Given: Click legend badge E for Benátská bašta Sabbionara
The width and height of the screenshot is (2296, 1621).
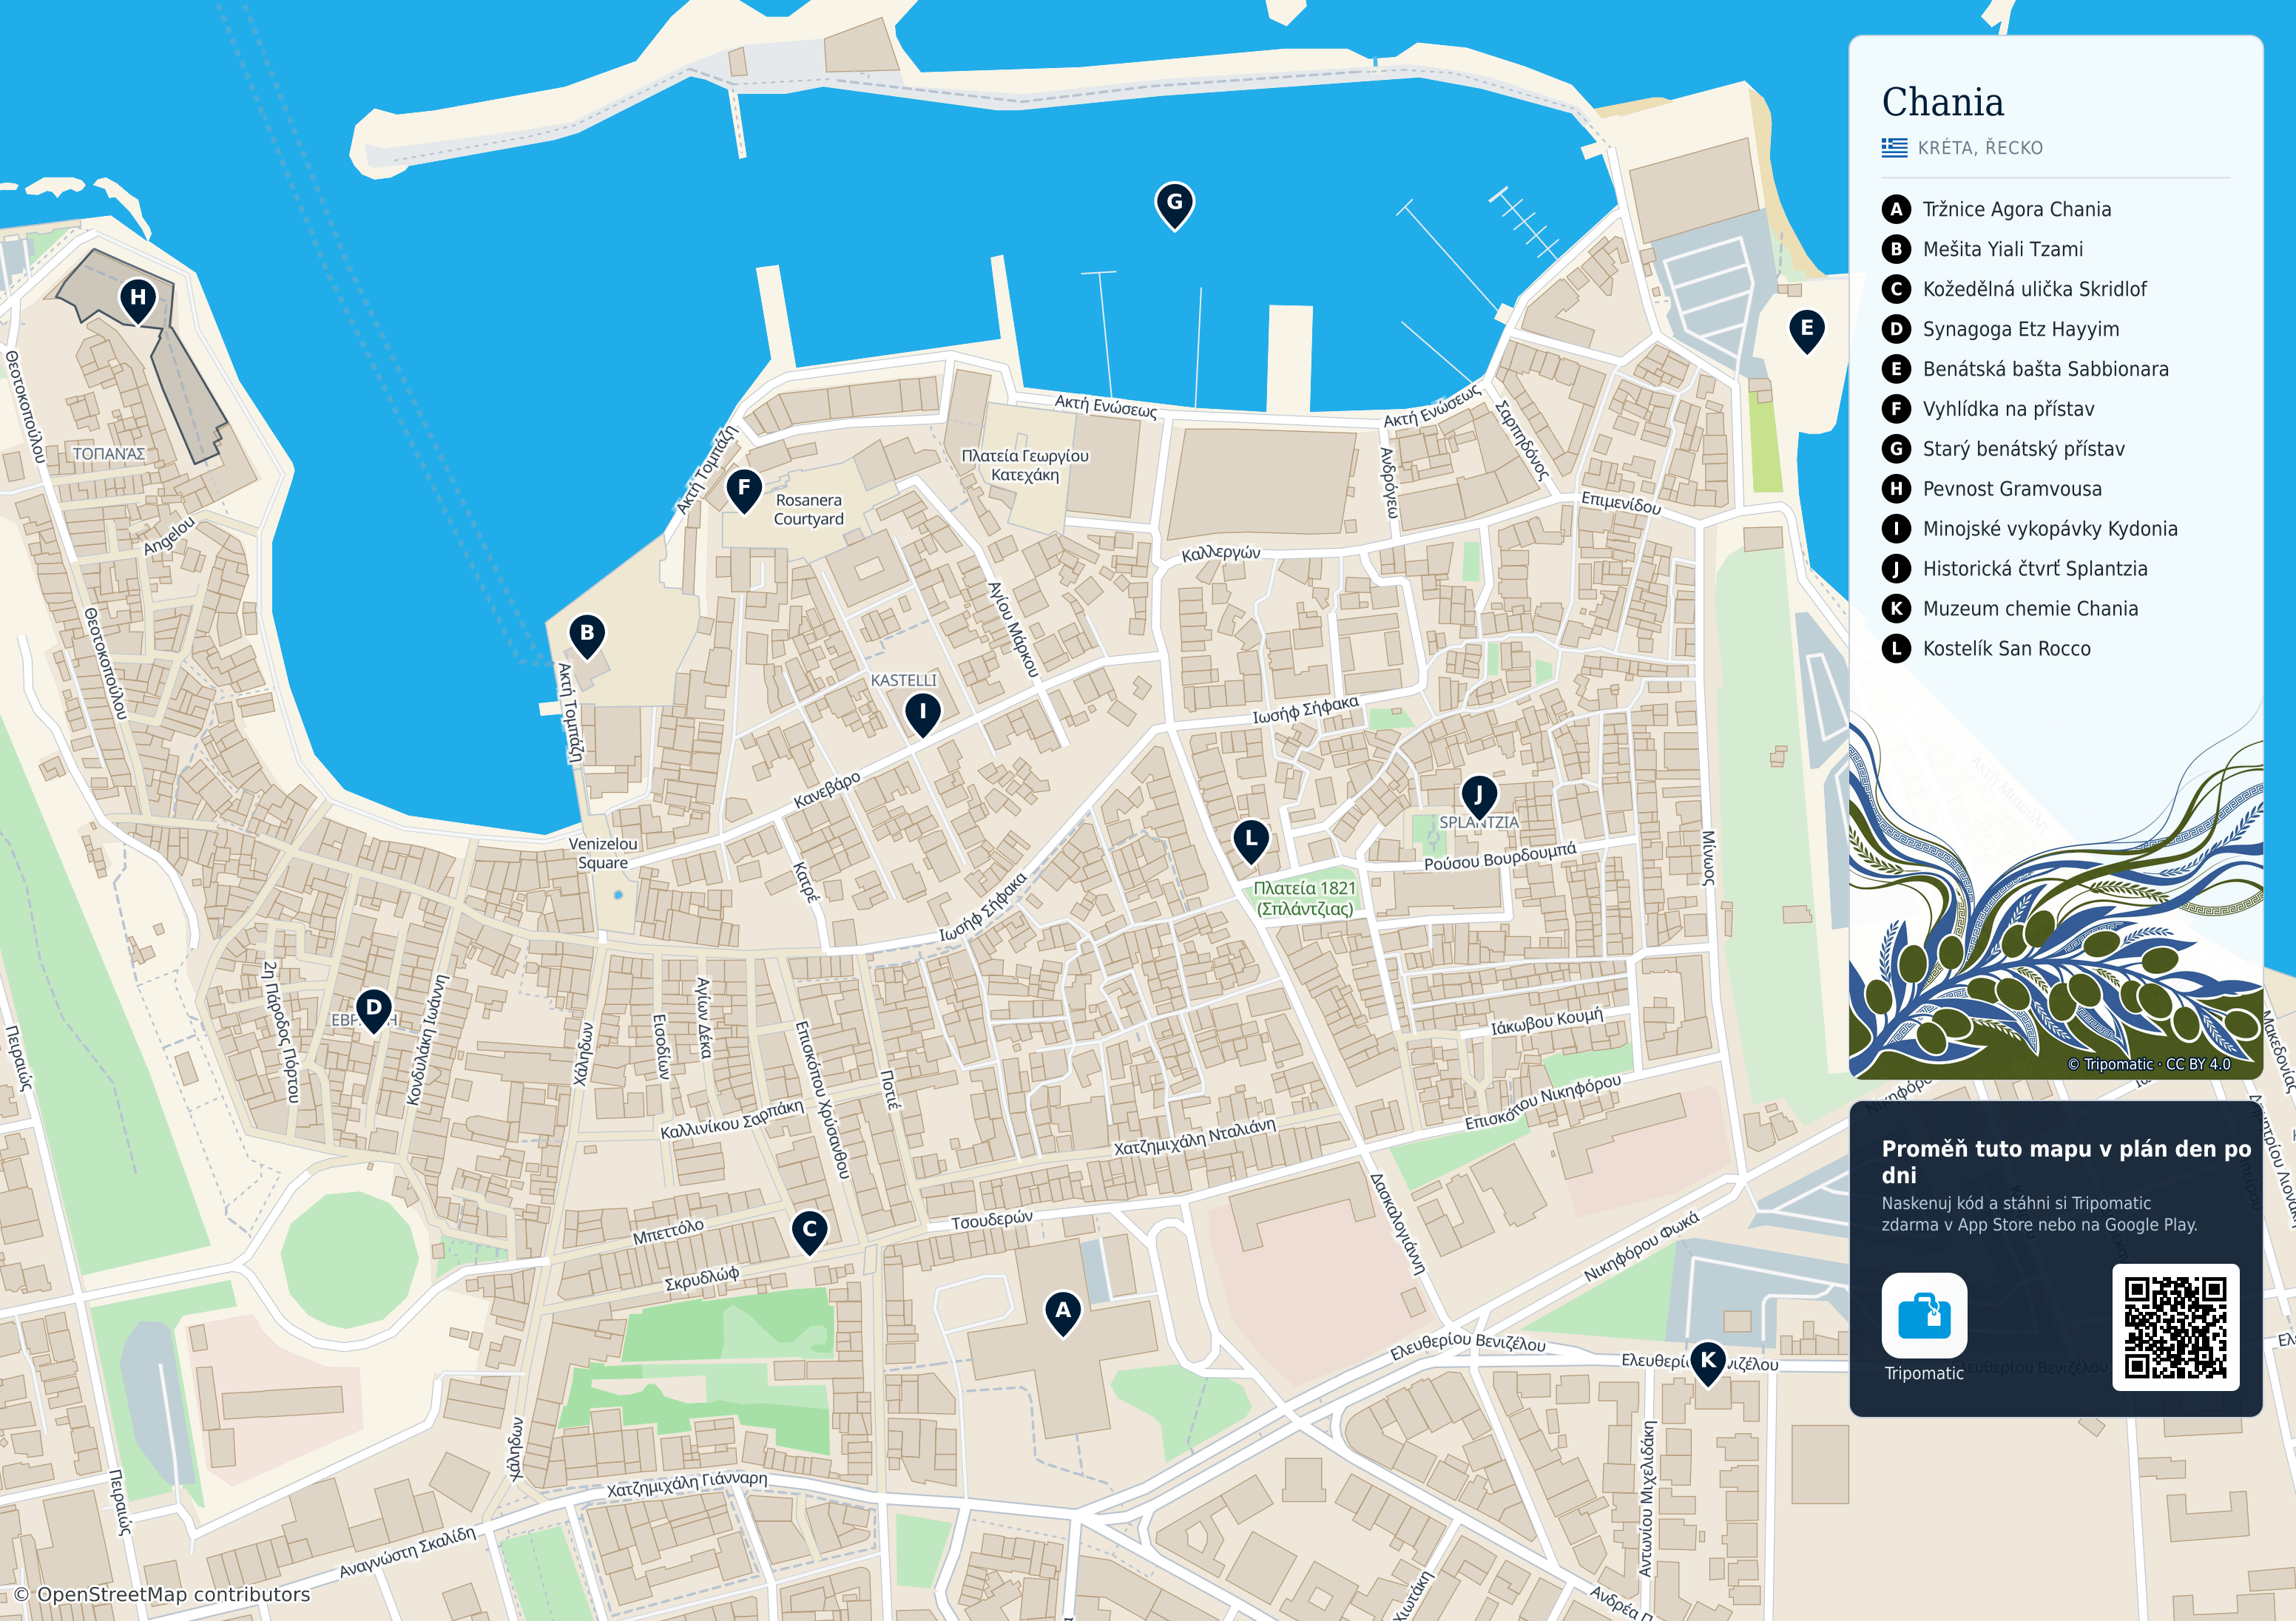Looking at the screenshot, I should (1896, 369).
